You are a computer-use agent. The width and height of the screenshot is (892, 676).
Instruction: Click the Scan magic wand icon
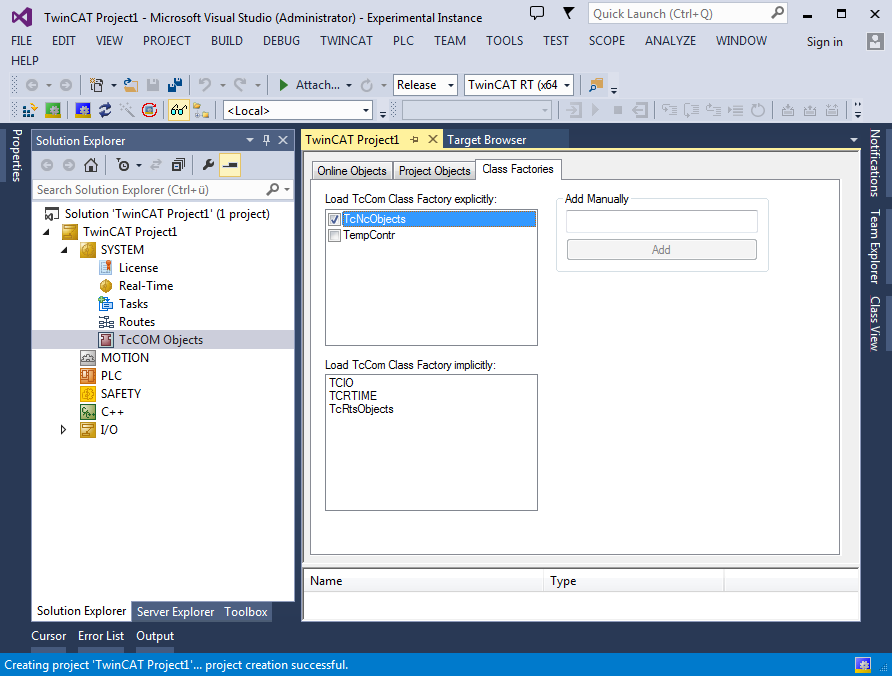click(x=127, y=110)
